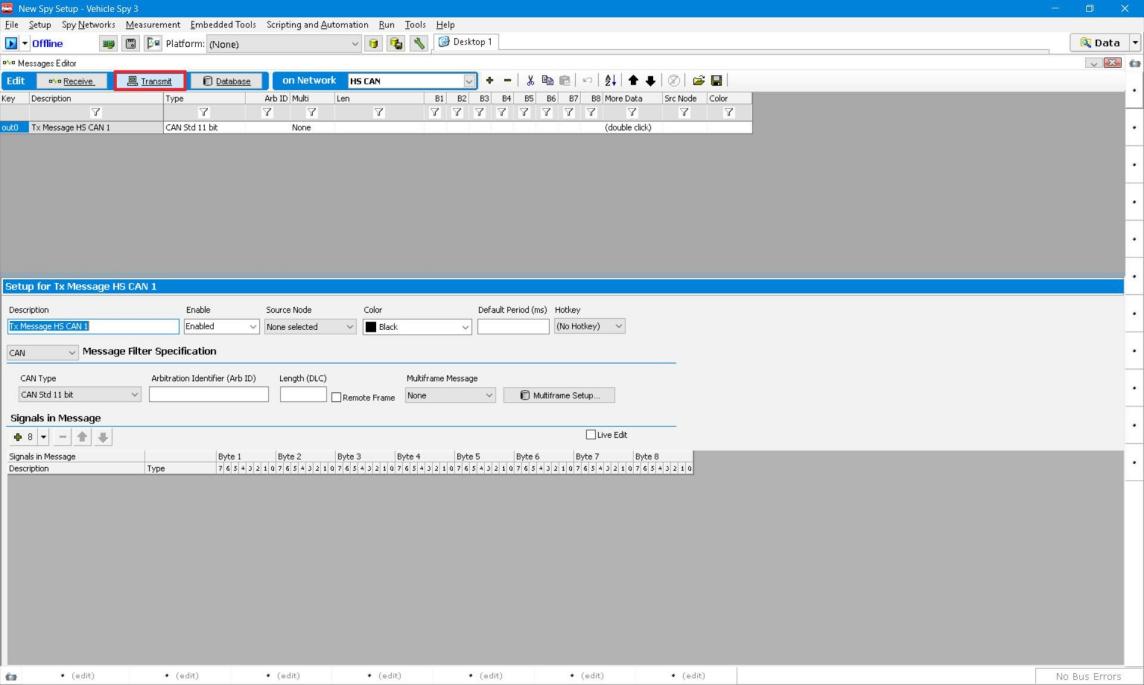The image size is (1144, 685).
Task: Open the on Network HS CAN dropdown
Action: coord(470,81)
